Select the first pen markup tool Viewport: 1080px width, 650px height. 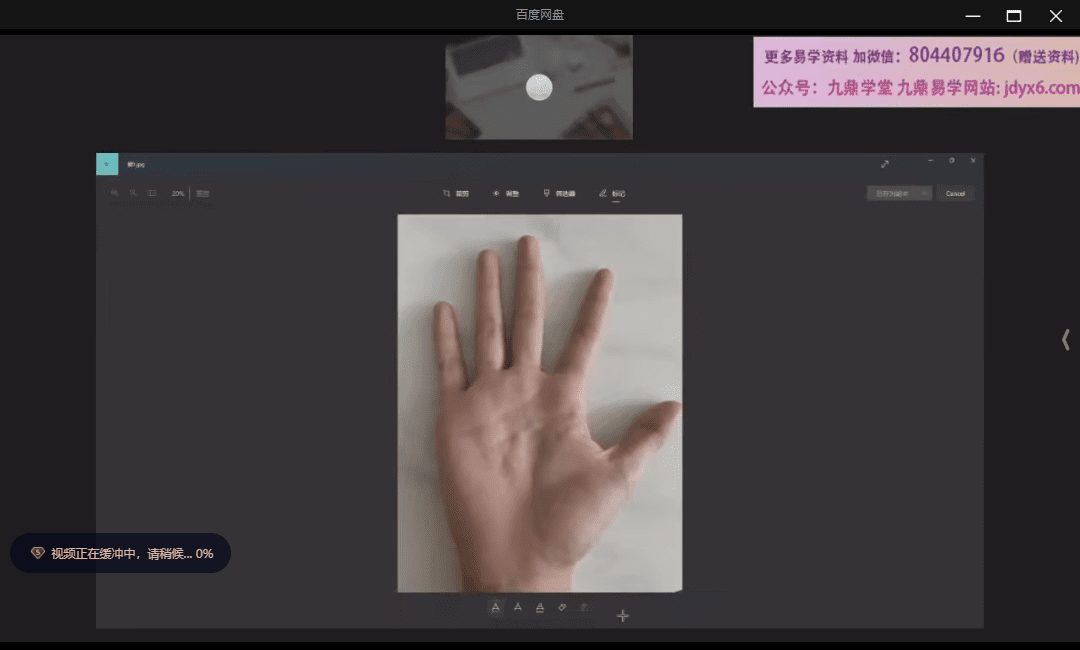[496, 607]
